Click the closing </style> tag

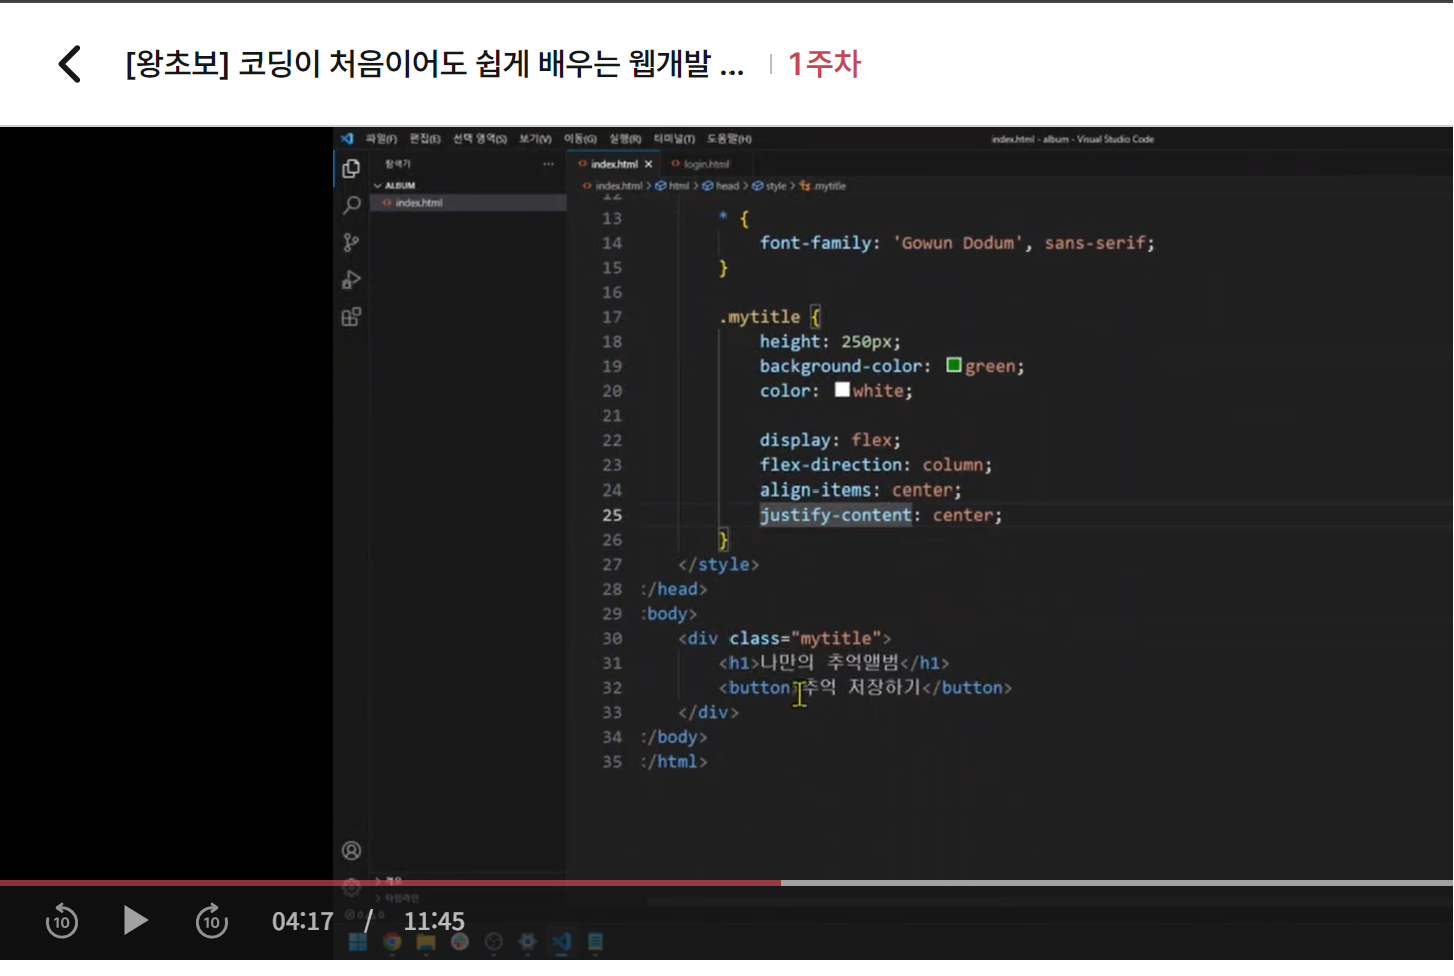click(x=718, y=564)
